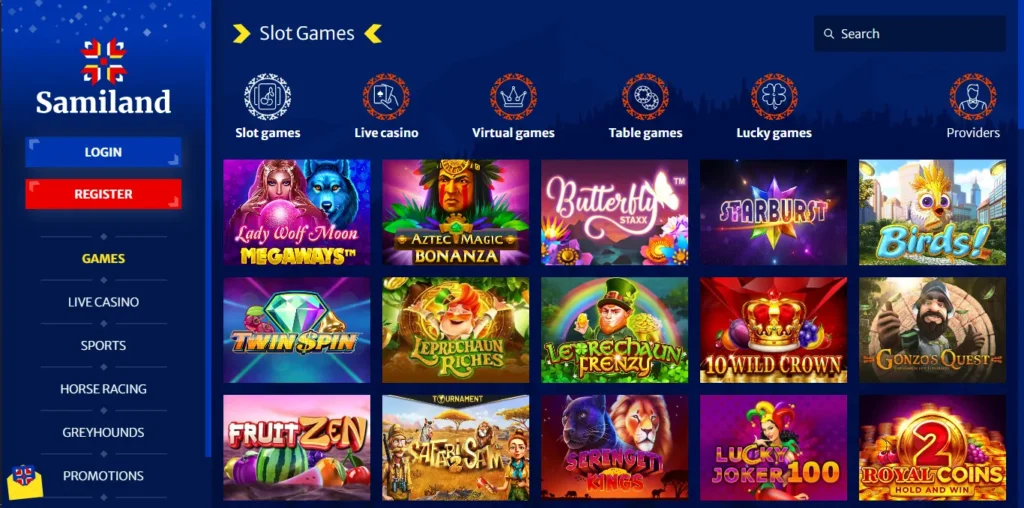Screen dimensions: 1024x508
Task: Select the Live casino cards icon
Action: click(386, 97)
